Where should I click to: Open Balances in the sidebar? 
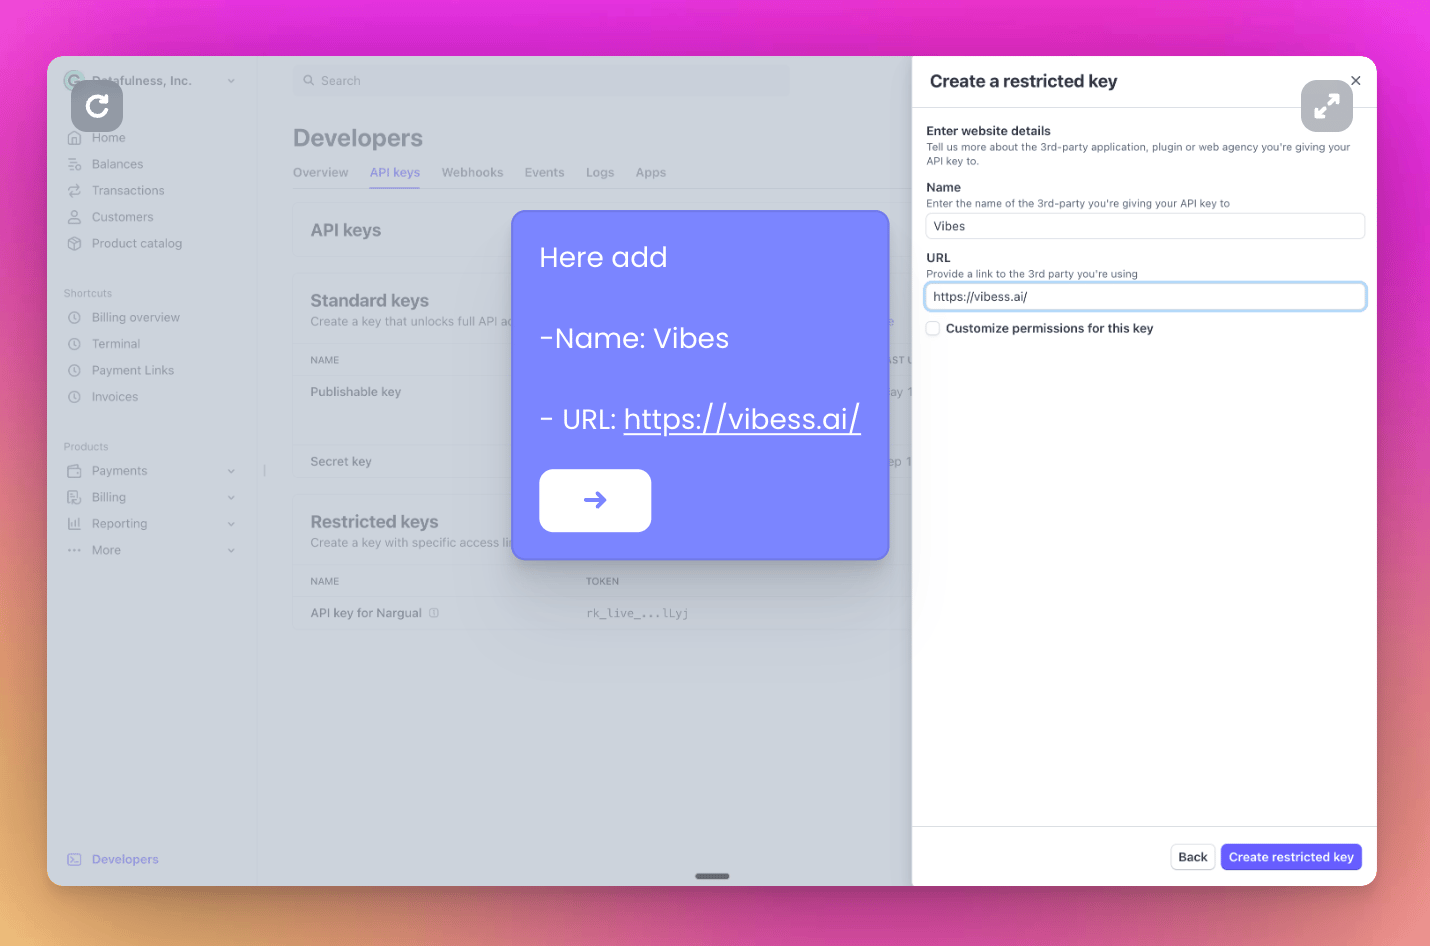pos(117,164)
